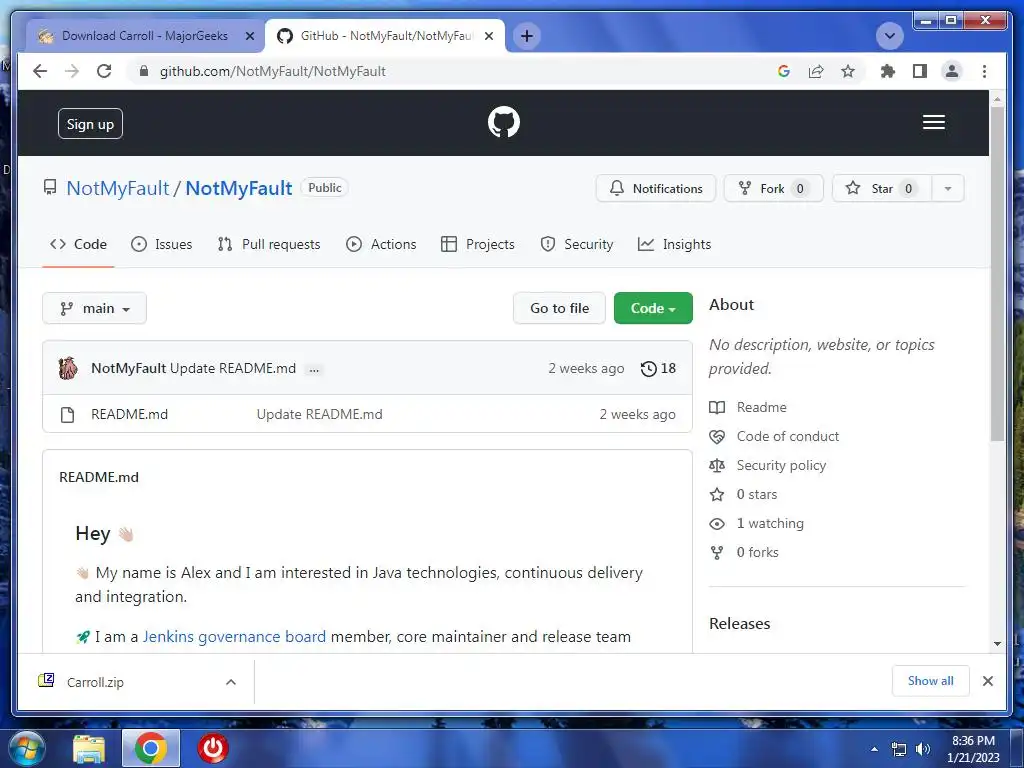This screenshot has width=1024, height=768.
Task: Close the GitHub NotMyFault tab
Action: point(488,37)
